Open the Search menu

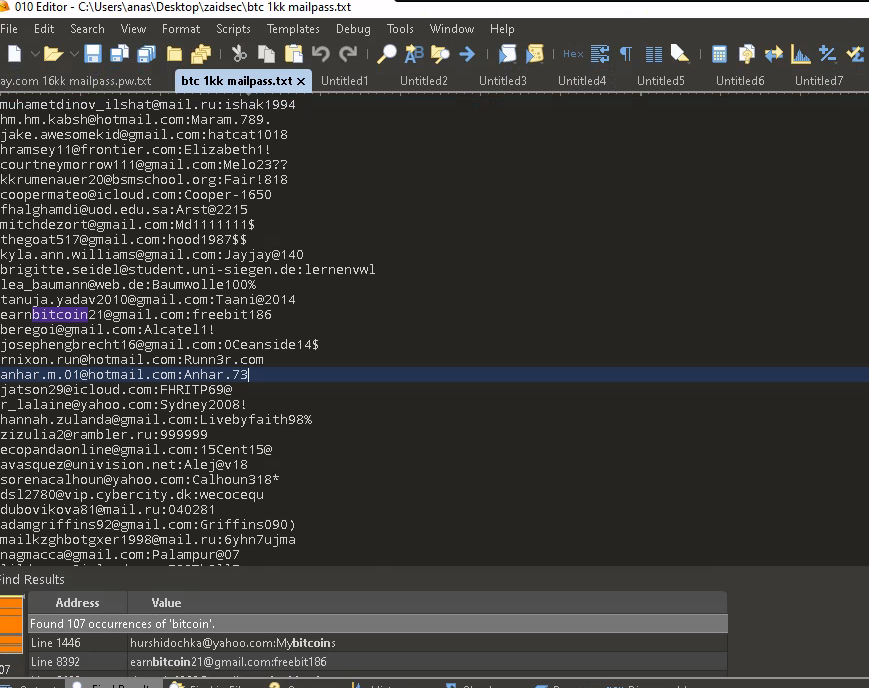tap(87, 29)
